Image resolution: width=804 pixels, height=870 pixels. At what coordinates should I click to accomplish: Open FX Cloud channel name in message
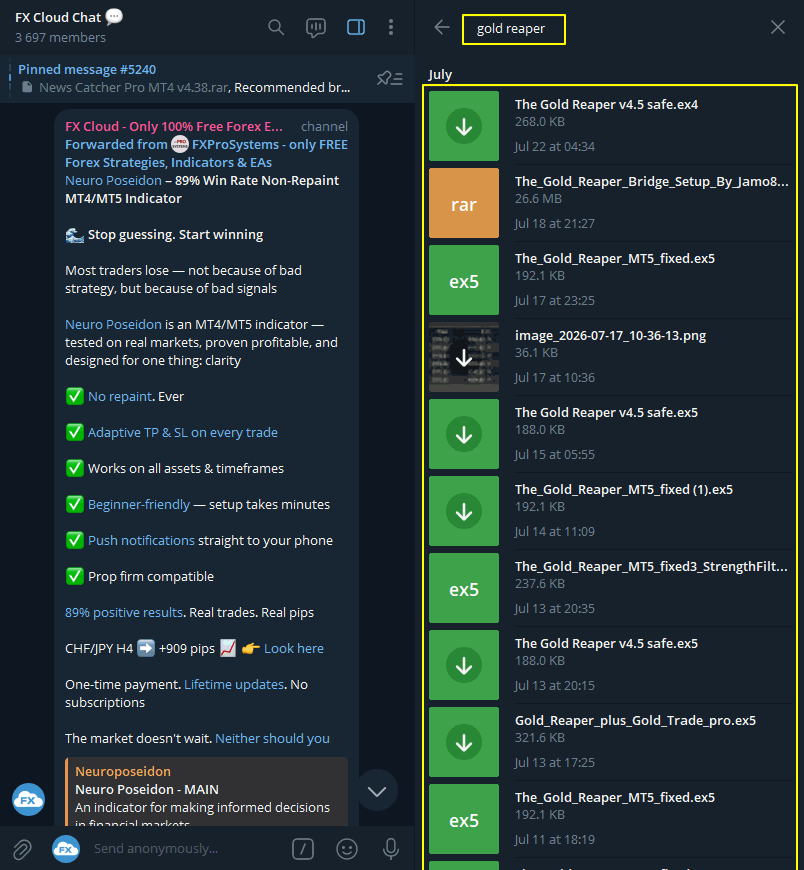(x=174, y=127)
